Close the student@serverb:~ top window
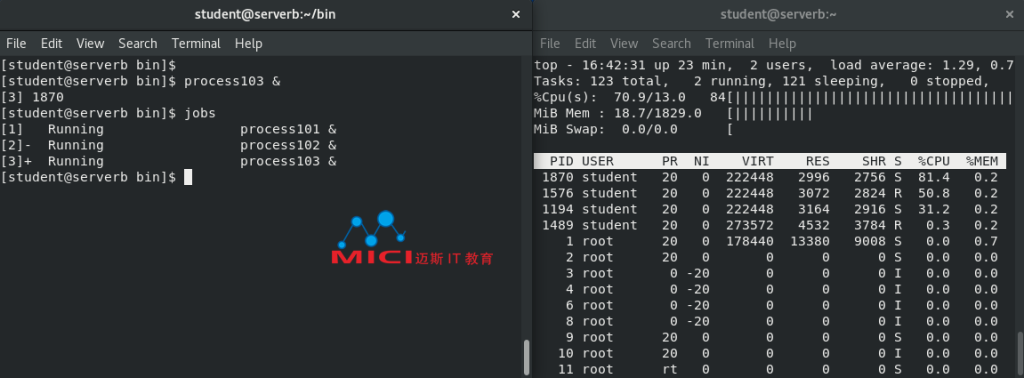The image size is (1024, 378). click(1010, 14)
